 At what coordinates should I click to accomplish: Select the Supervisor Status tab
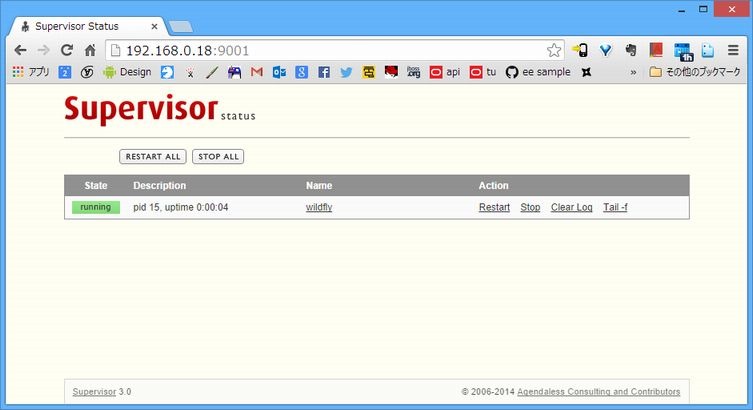(85, 25)
